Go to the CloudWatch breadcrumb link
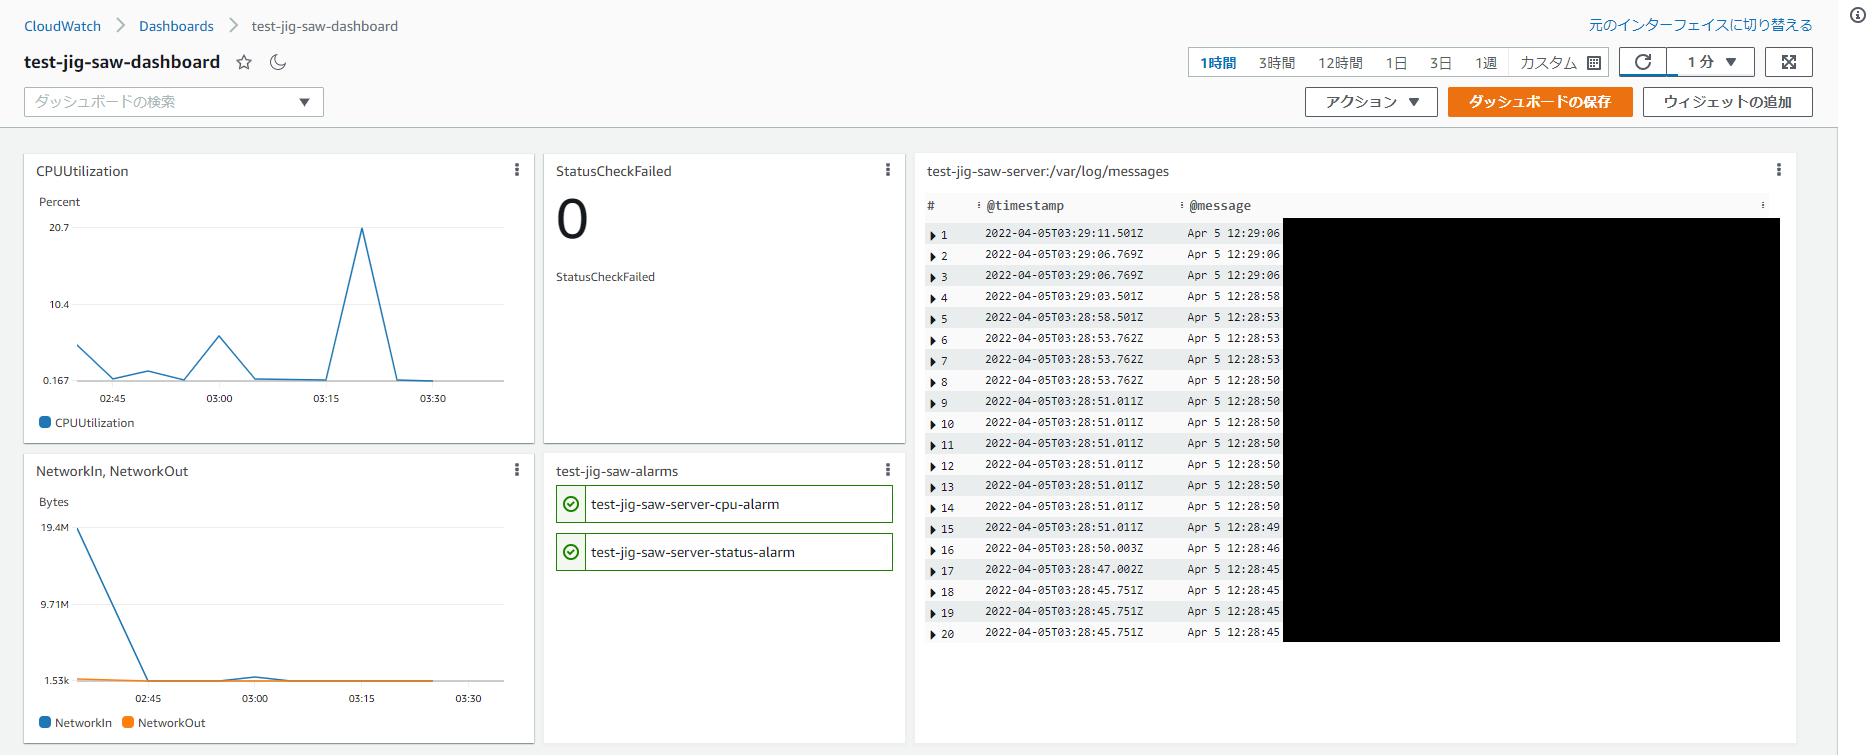The width and height of the screenshot is (1871, 755). click(62, 26)
